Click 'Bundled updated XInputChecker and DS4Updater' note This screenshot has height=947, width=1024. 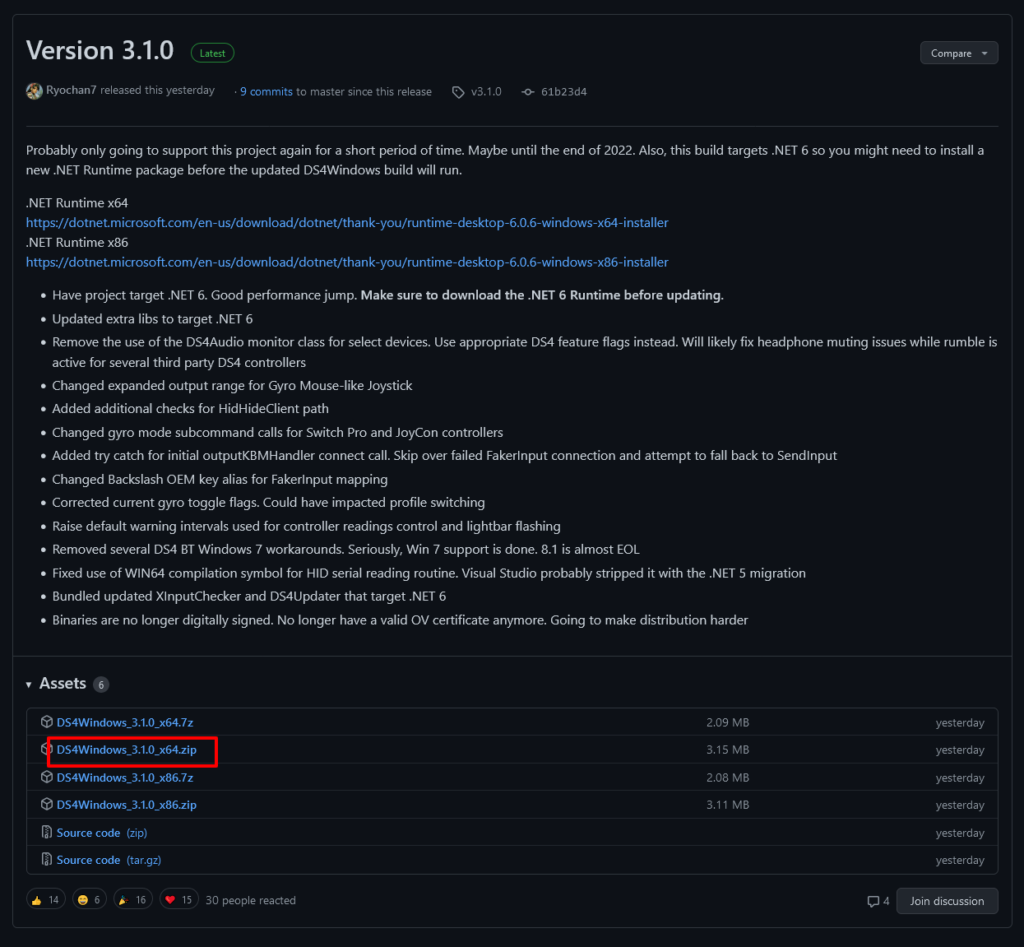[x=249, y=596]
